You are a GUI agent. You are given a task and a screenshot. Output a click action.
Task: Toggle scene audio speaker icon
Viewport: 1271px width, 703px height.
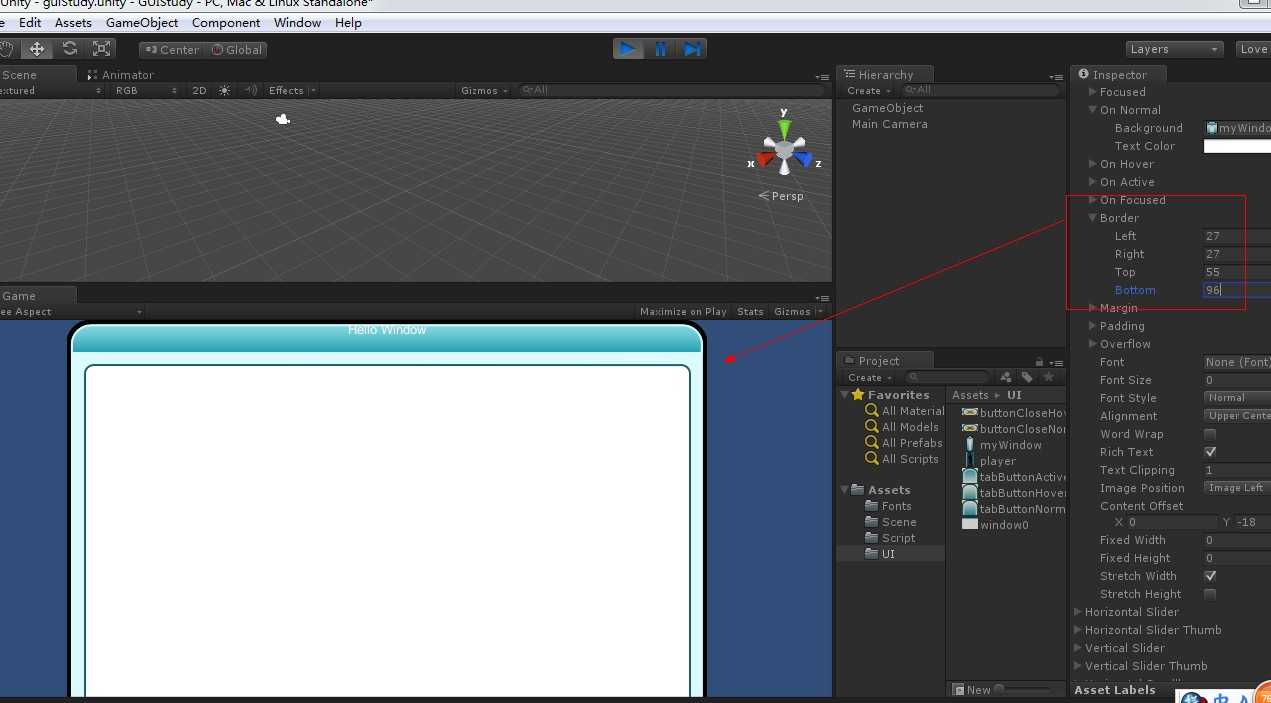(251, 90)
